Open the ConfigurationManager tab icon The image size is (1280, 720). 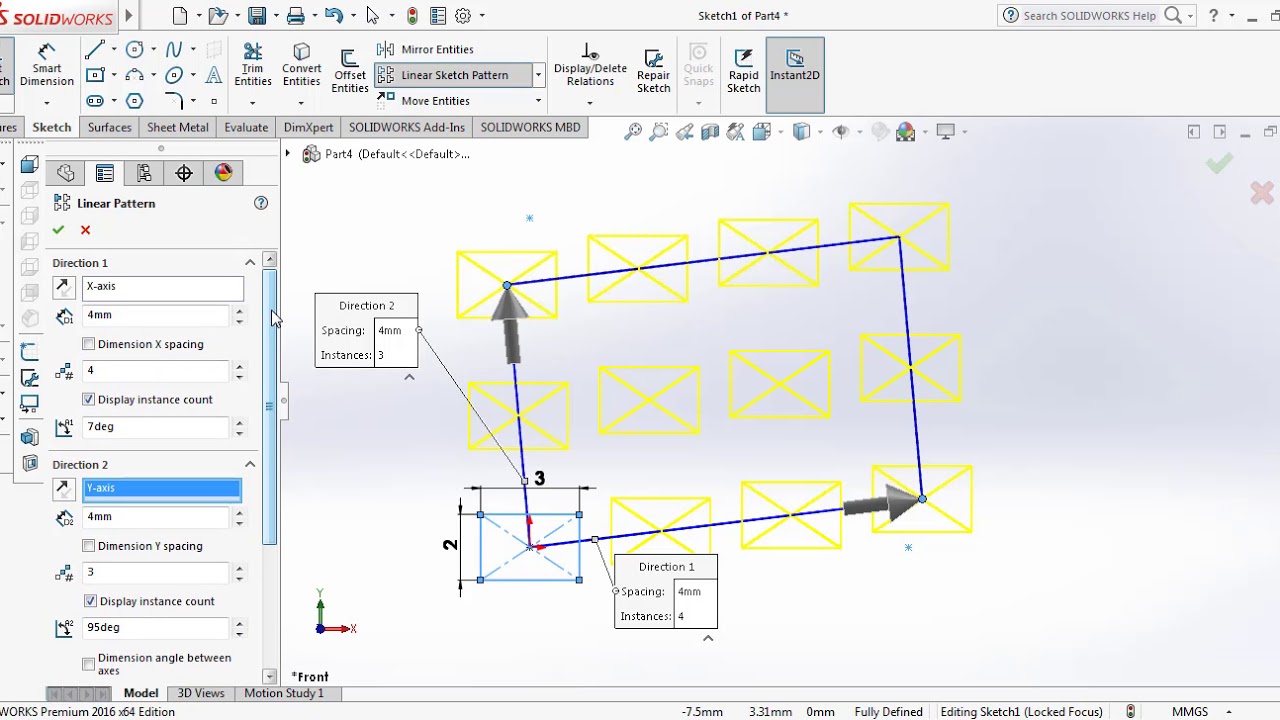tap(144, 173)
